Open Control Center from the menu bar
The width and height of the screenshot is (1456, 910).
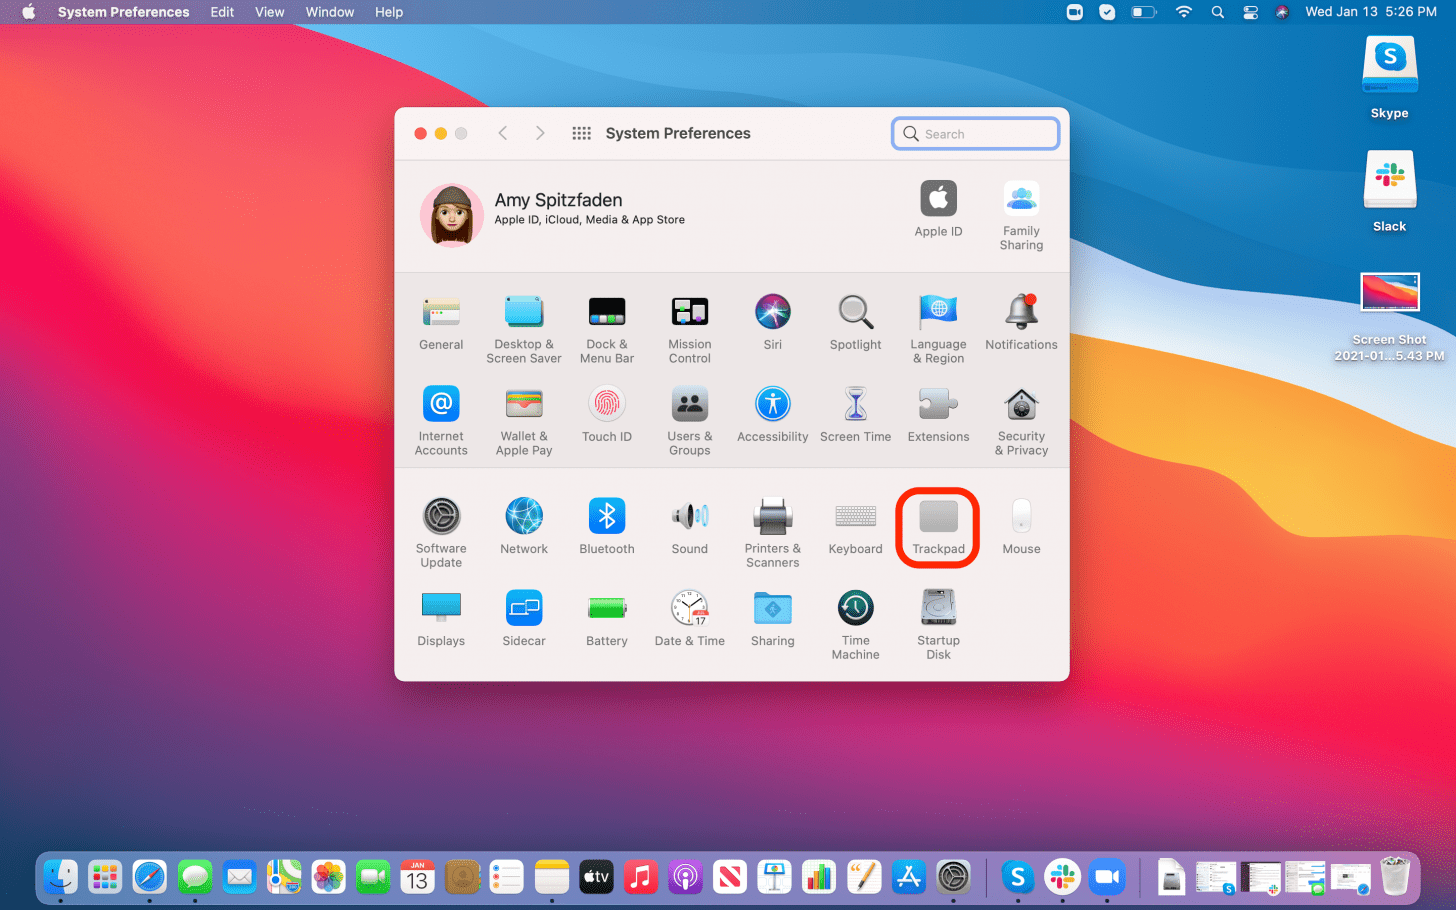[1250, 12]
